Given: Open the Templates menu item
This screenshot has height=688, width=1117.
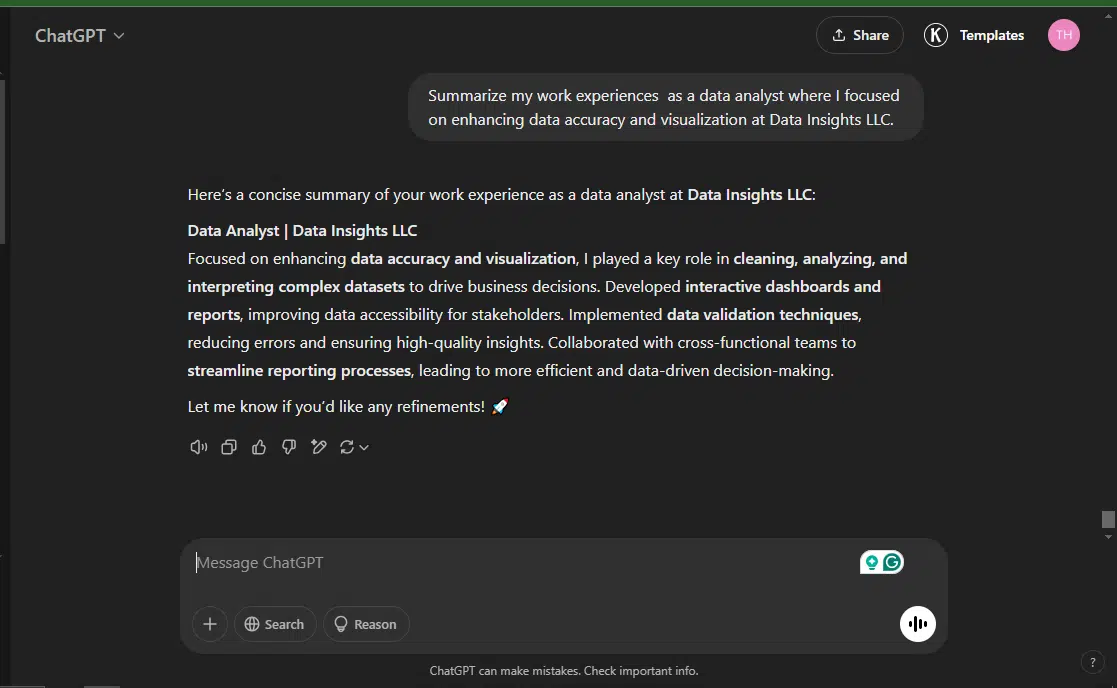Looking at the screenshot, I should (x=992, y=35).
